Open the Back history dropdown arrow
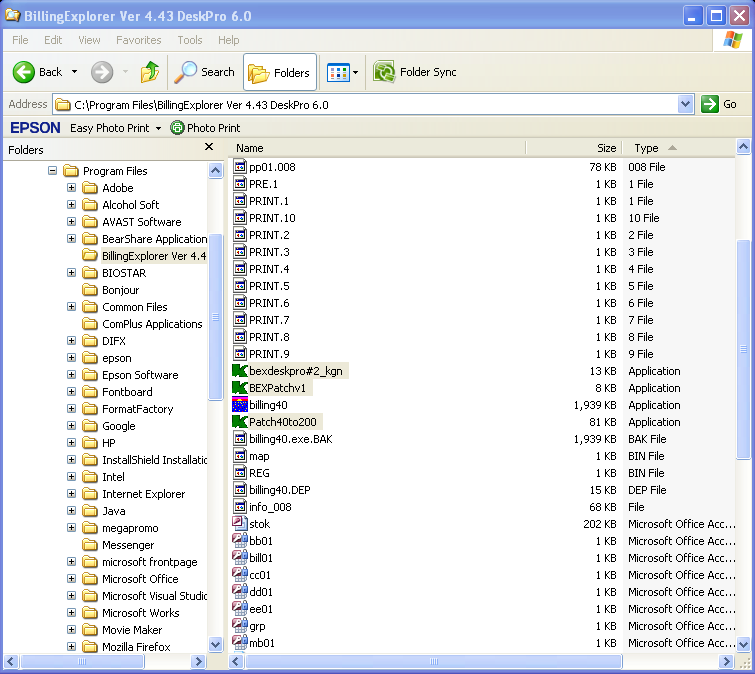The image size is (755, 674). (x=74, y=72)
